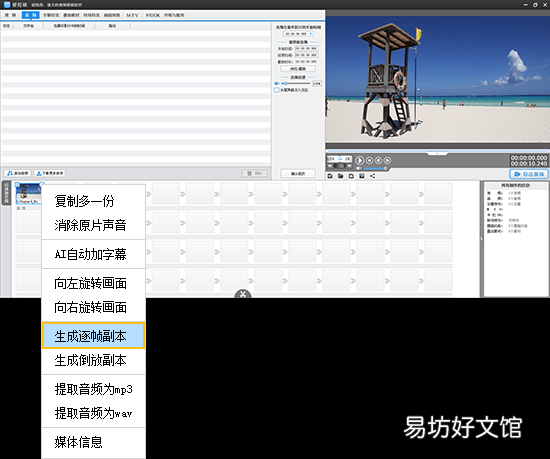Viewport: 550px width, 459px height.
Task: Select the 1X playback speed option
Action: 339,159
